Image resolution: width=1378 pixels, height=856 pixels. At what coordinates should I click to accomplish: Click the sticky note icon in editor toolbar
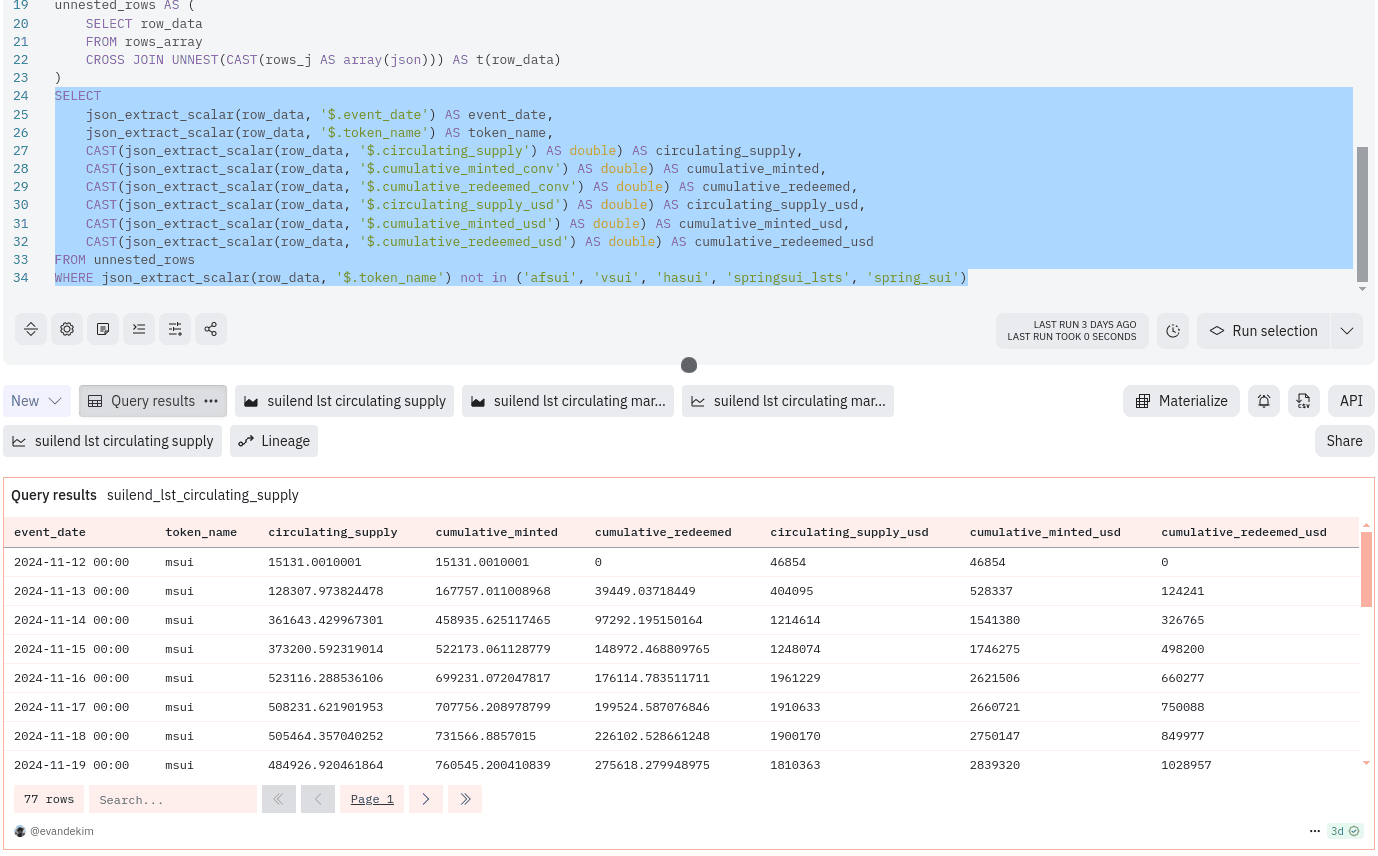(103, 329)
